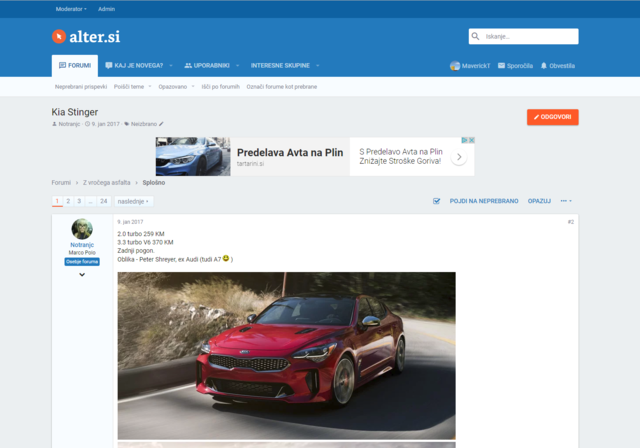This screenshot has height=448, width=640.
Task: Click the alter.si logo
Action: coord(86,37)
